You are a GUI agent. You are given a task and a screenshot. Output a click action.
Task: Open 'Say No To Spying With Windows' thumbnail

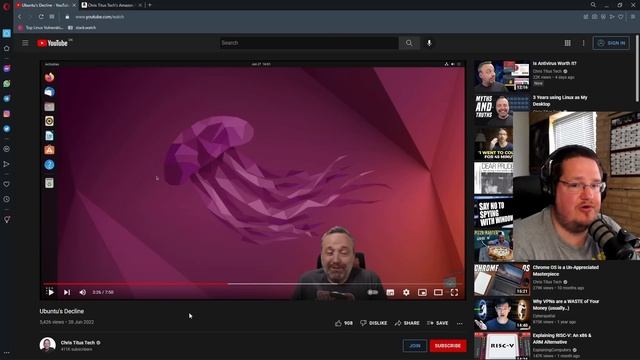click(x=493, y=212)
